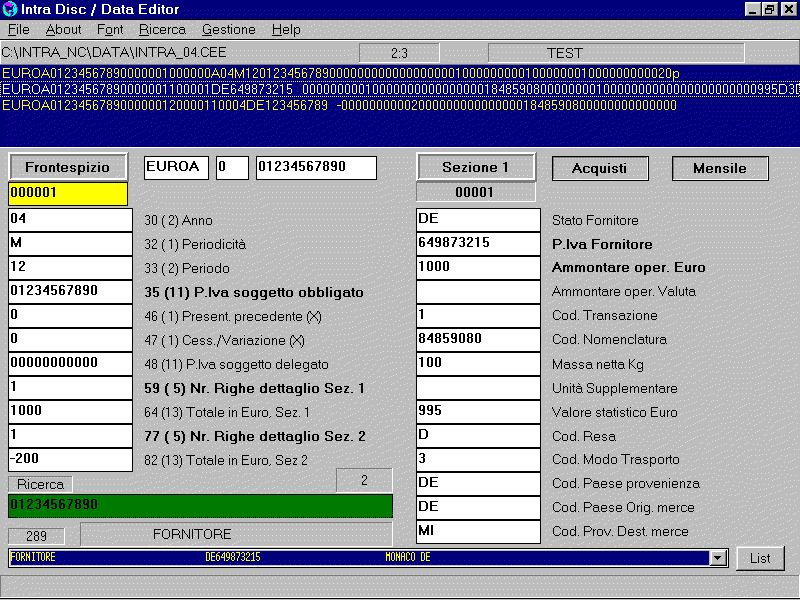The height and width of the screenshot is (600, 800).
Task: Click the Nr. Righe dettaglio Sez. 1 field
Action: pyautogui.click(x=70, y=387)
